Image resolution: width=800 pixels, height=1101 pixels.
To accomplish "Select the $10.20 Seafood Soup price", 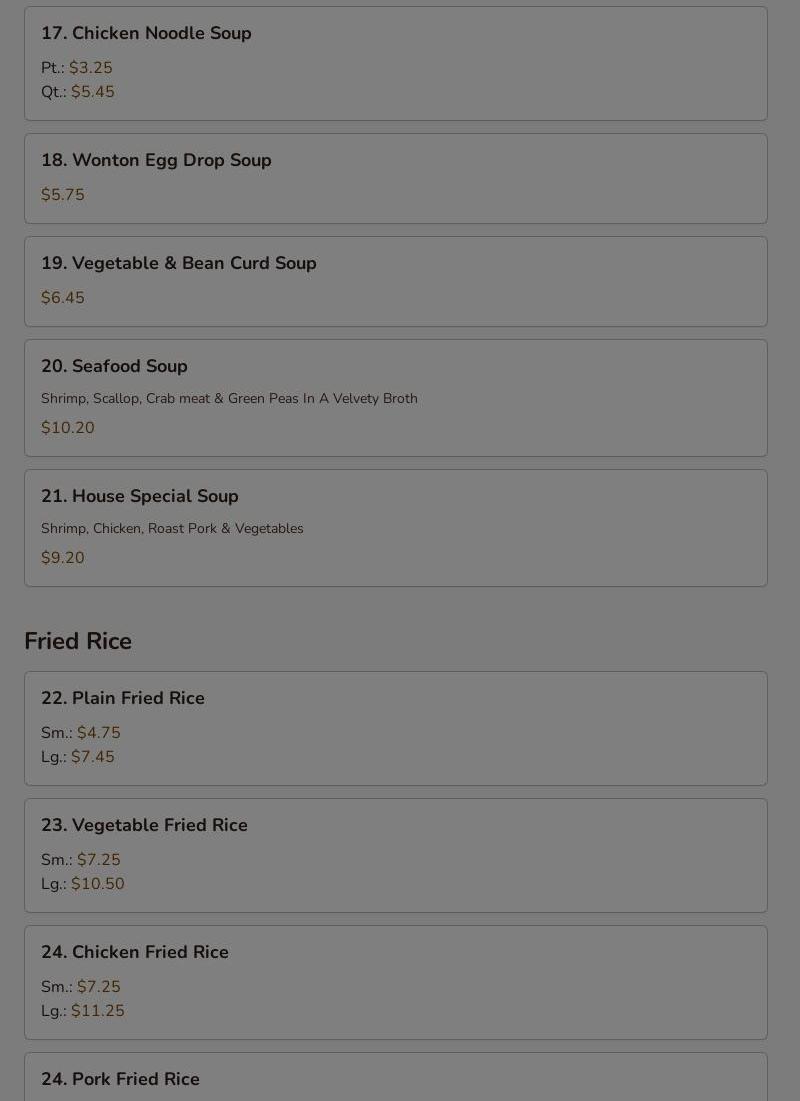I will pos(67,428).
